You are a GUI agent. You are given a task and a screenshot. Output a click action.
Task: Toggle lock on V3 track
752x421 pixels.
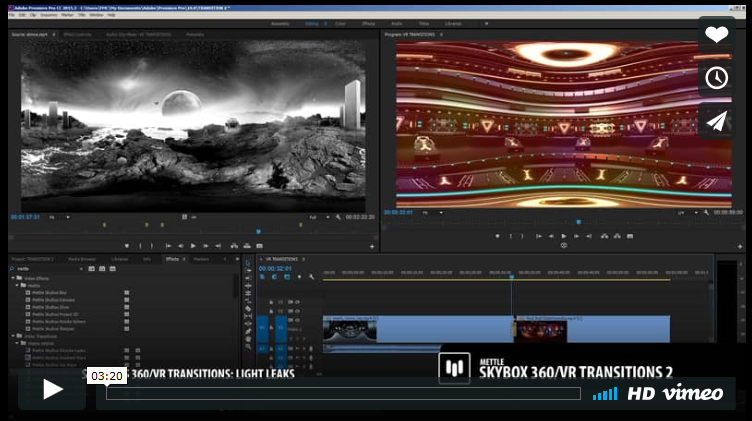pos(271,302)
